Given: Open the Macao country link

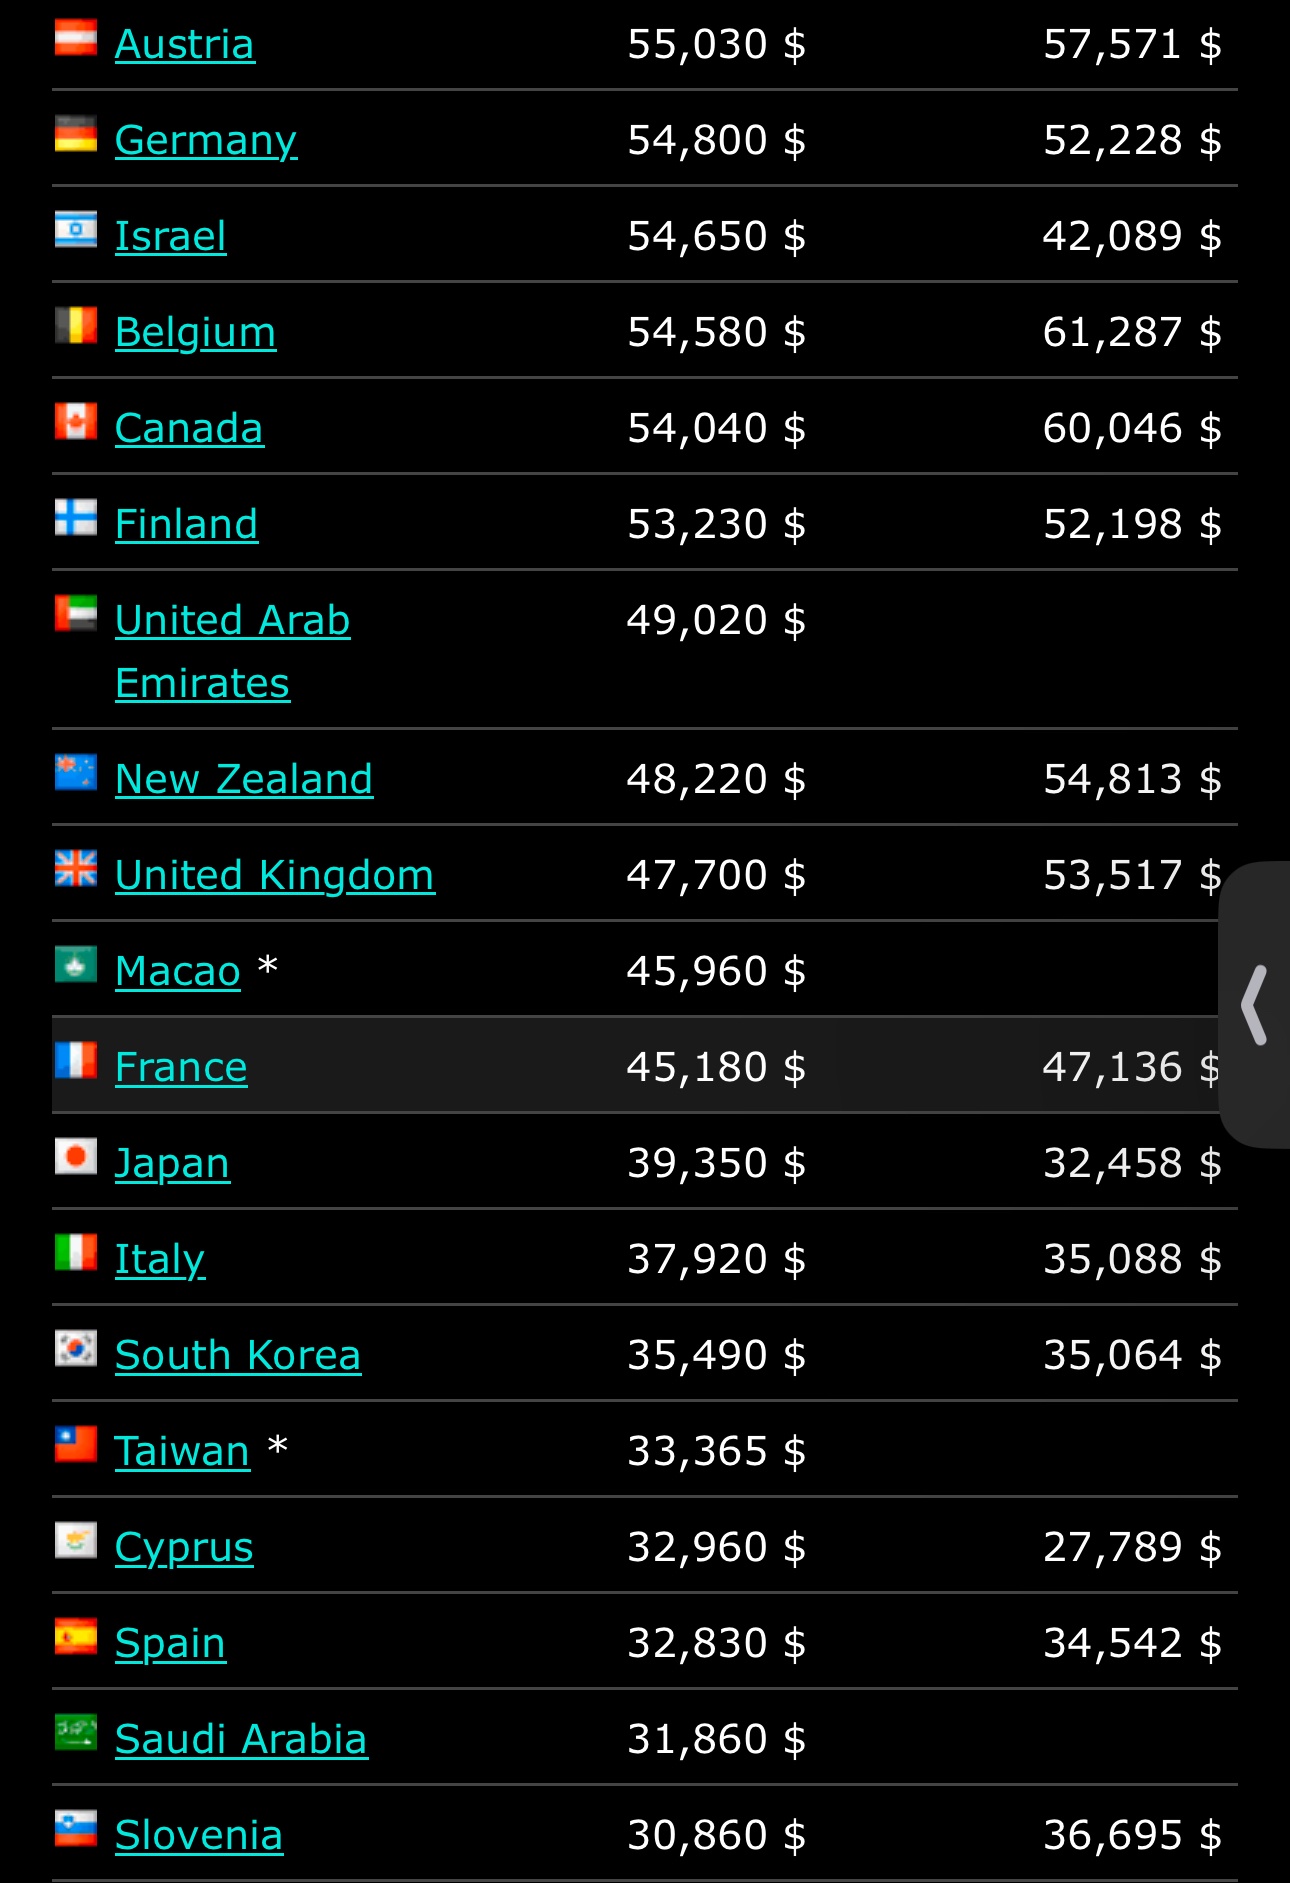Looking at the screenshot, I should (178, 972).
